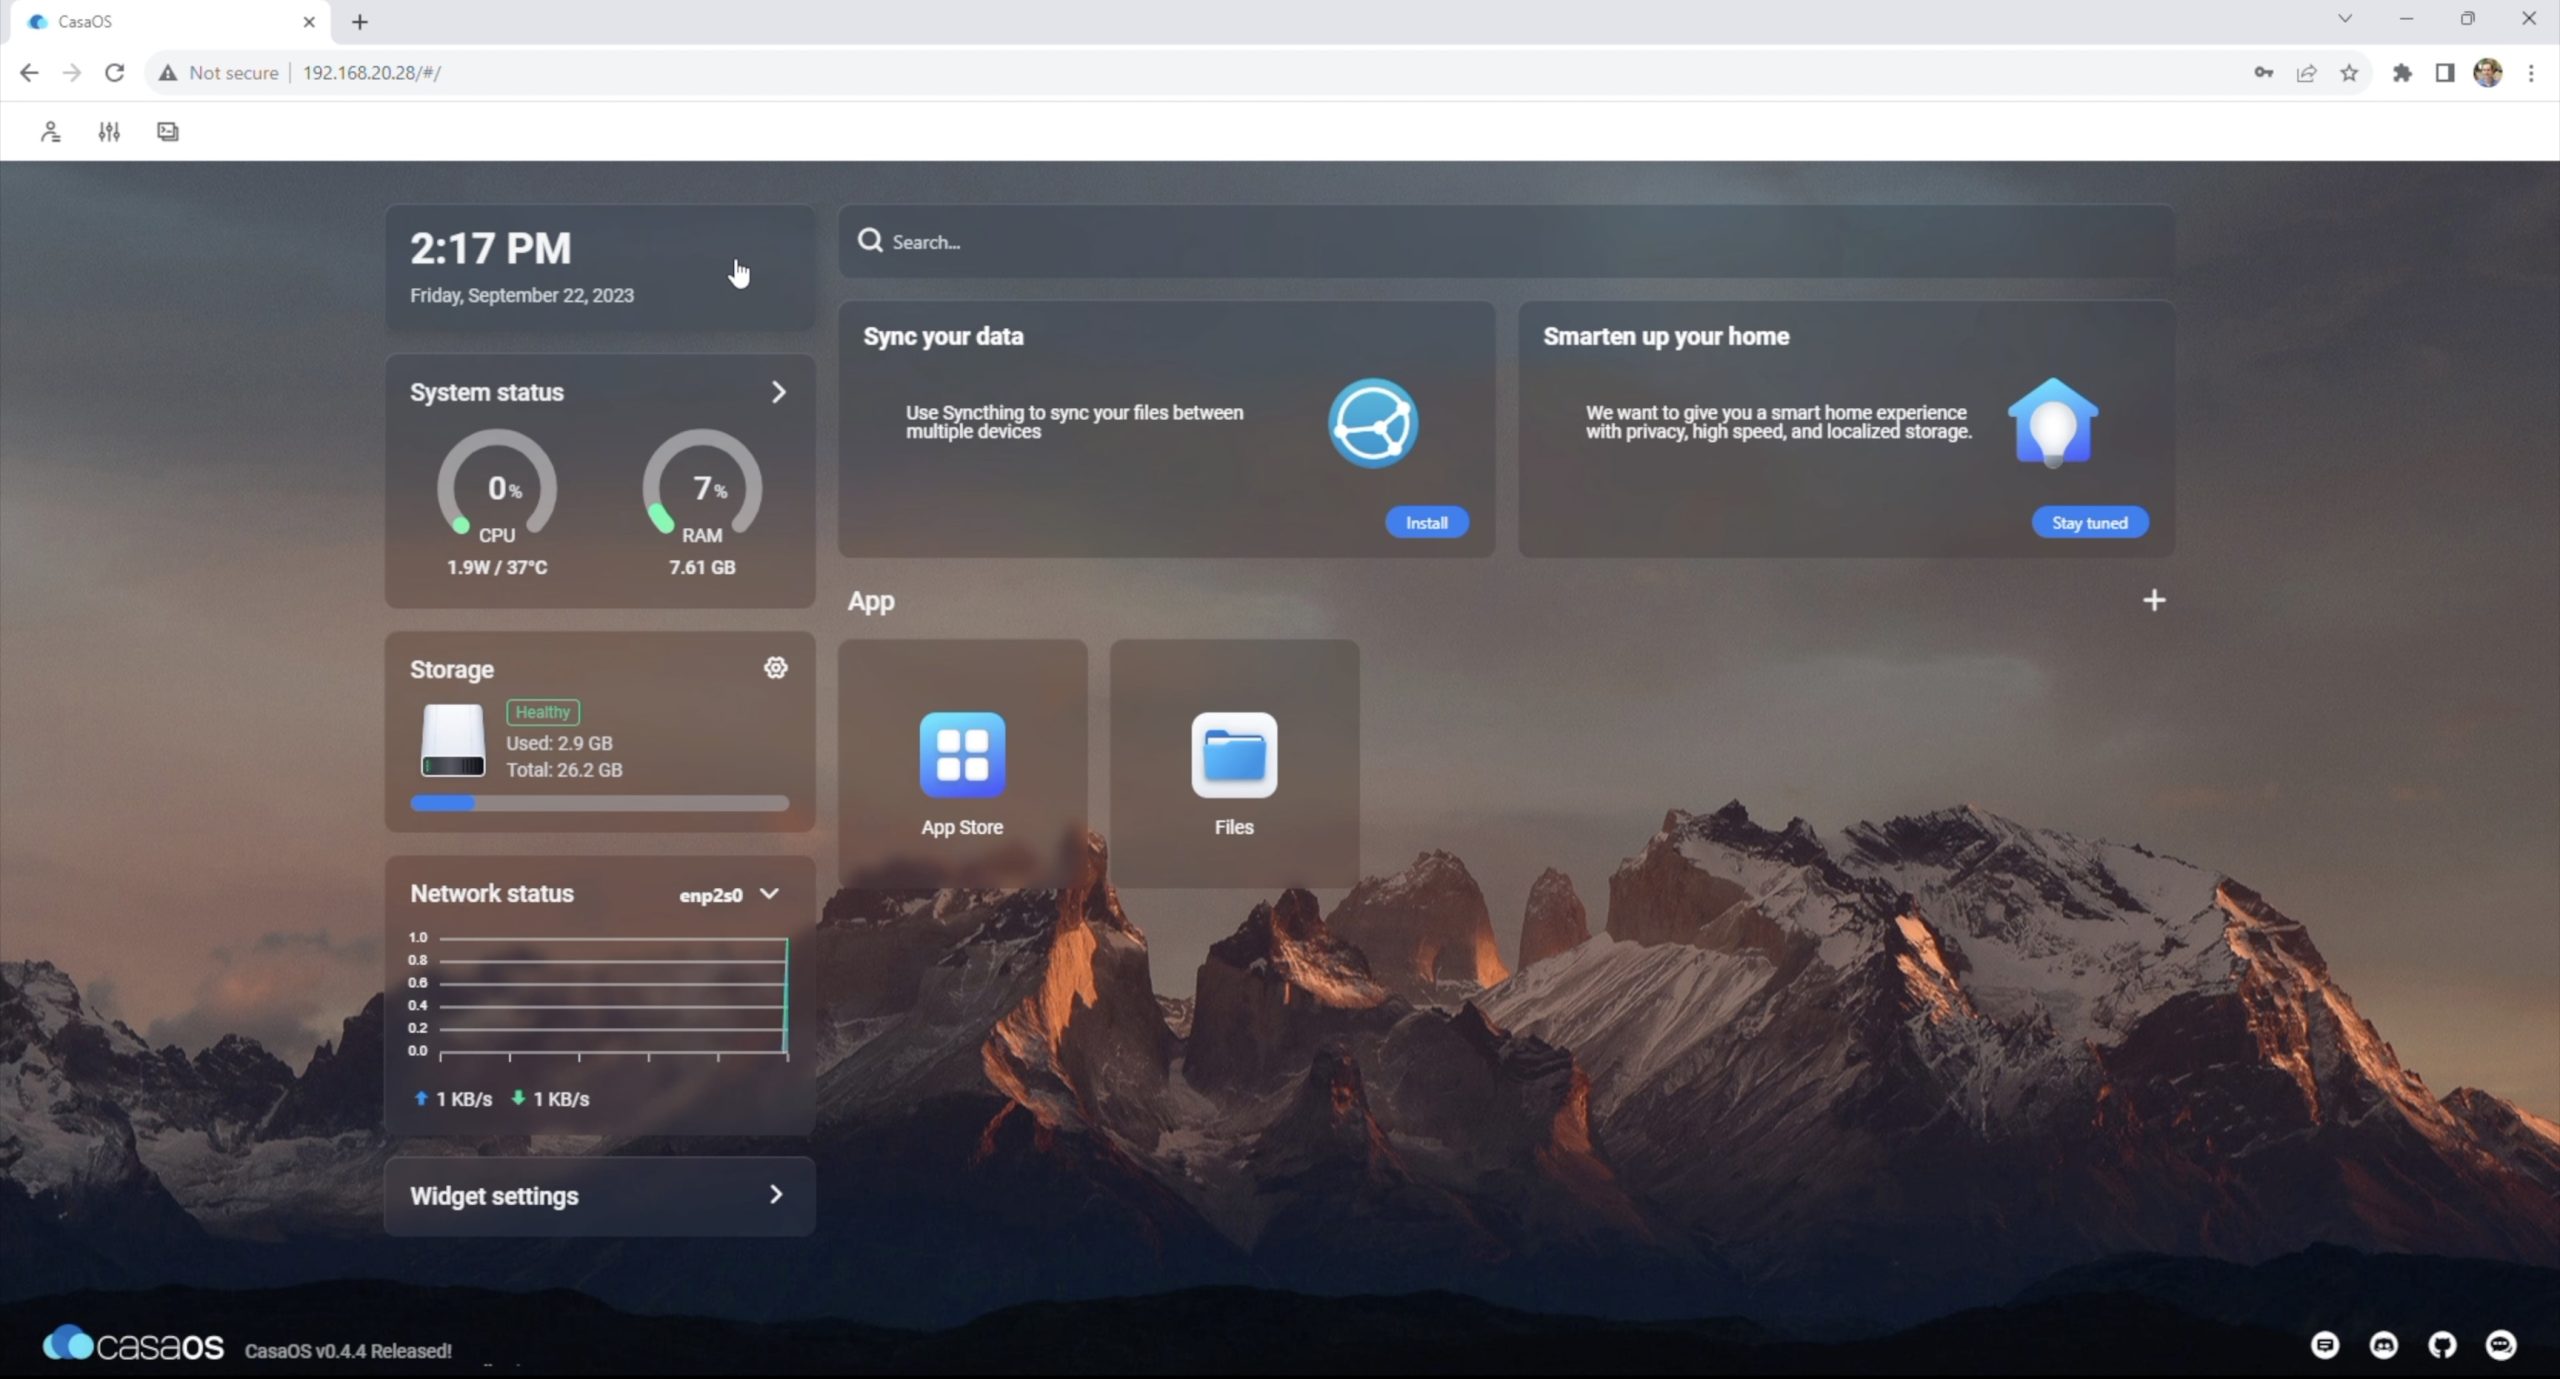The height and width of the screenshot is (1379, 2560).
Task: Open the terminal icon in top bar
Action: [x=168, y=131]
